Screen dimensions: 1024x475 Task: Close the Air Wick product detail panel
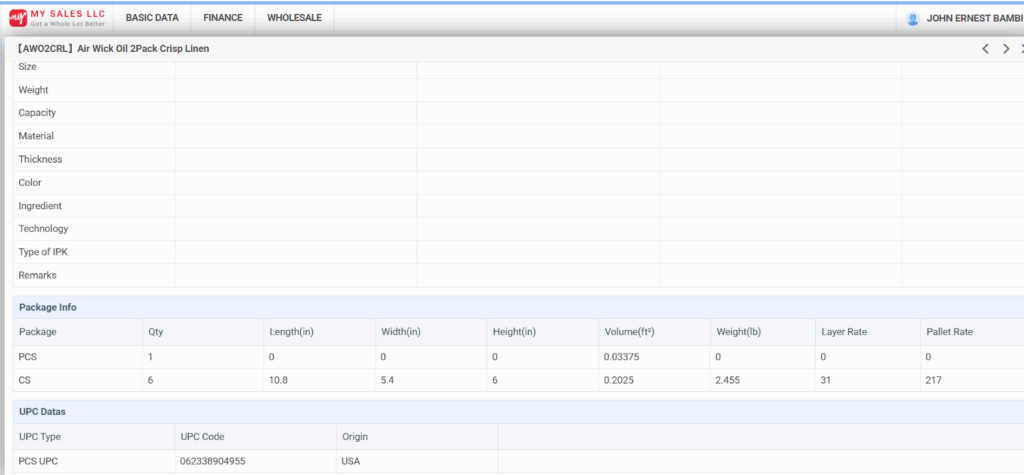1021,48
